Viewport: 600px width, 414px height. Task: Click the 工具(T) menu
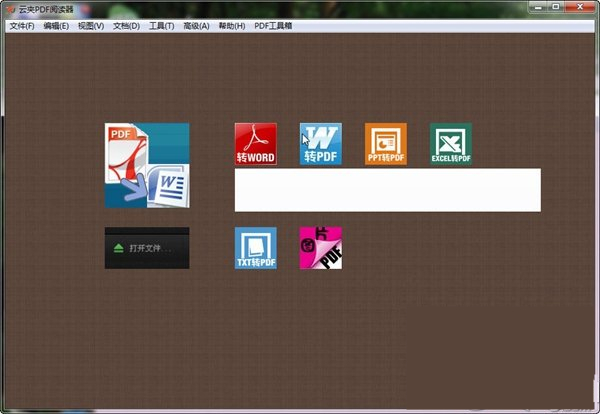pos(161,26)
